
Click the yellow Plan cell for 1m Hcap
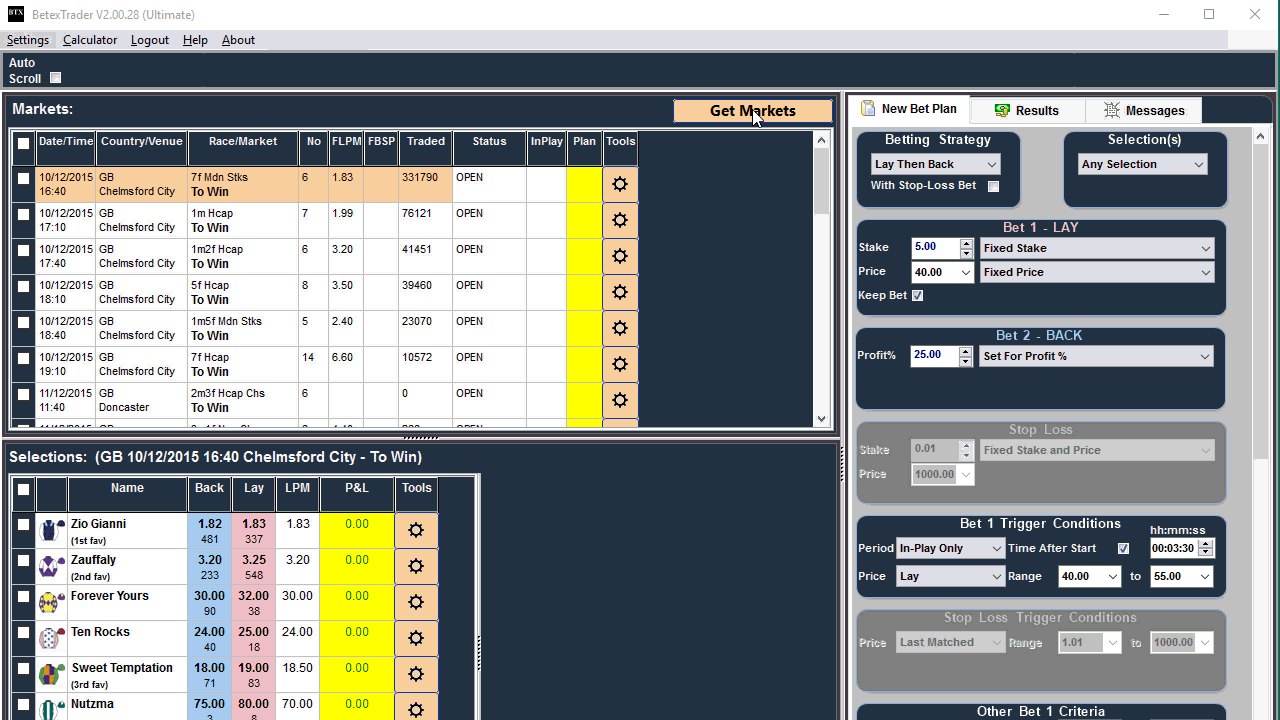click(x=584, y=220)
